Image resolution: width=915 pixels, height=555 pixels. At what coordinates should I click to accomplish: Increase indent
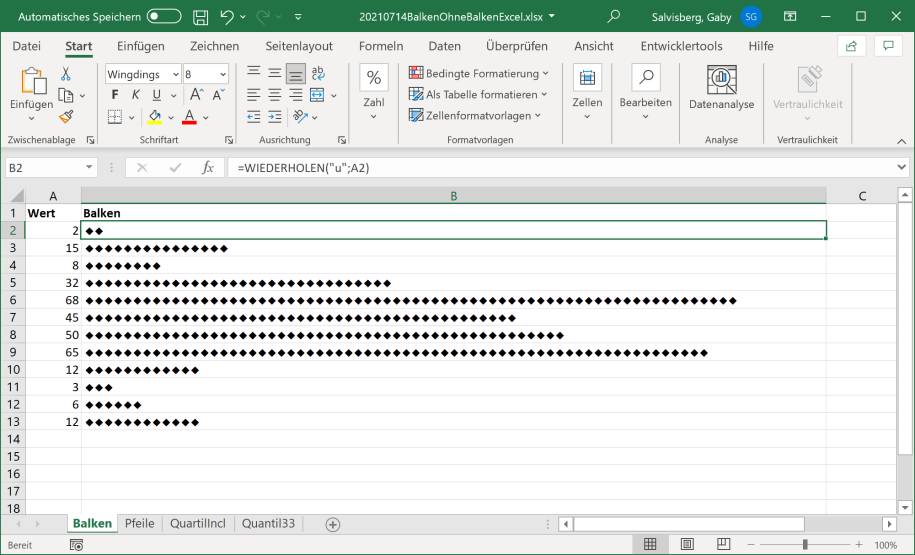274,117
